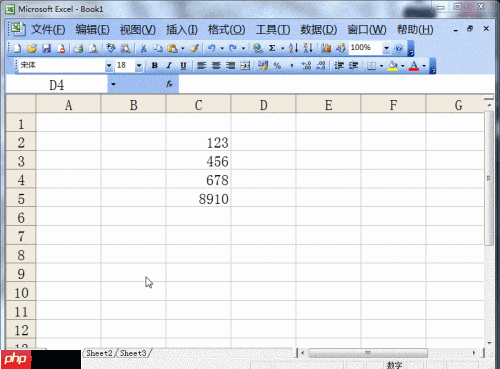Toggle Italic formatting
The height and width of the screenshot is (369, 500).
(x=169, y=66)
